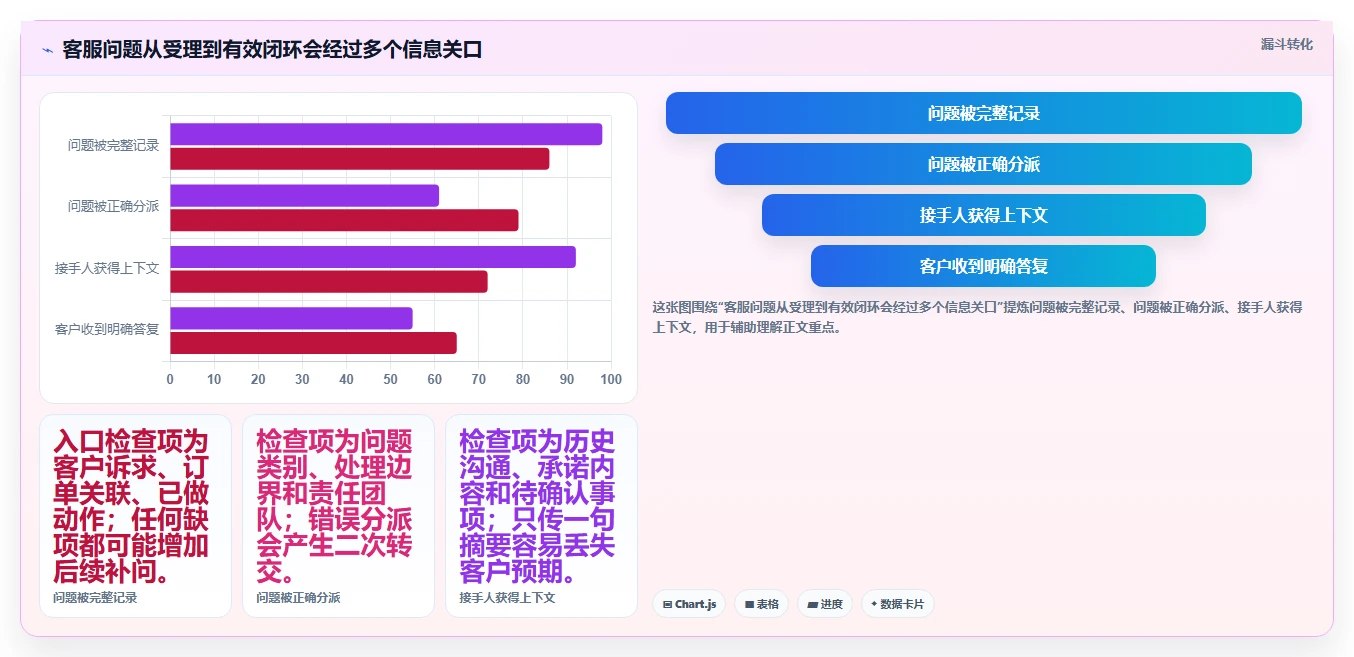Click the x-axis tick label 50
Viewport: 1354px width, 657px height.
tap(391, 380)
